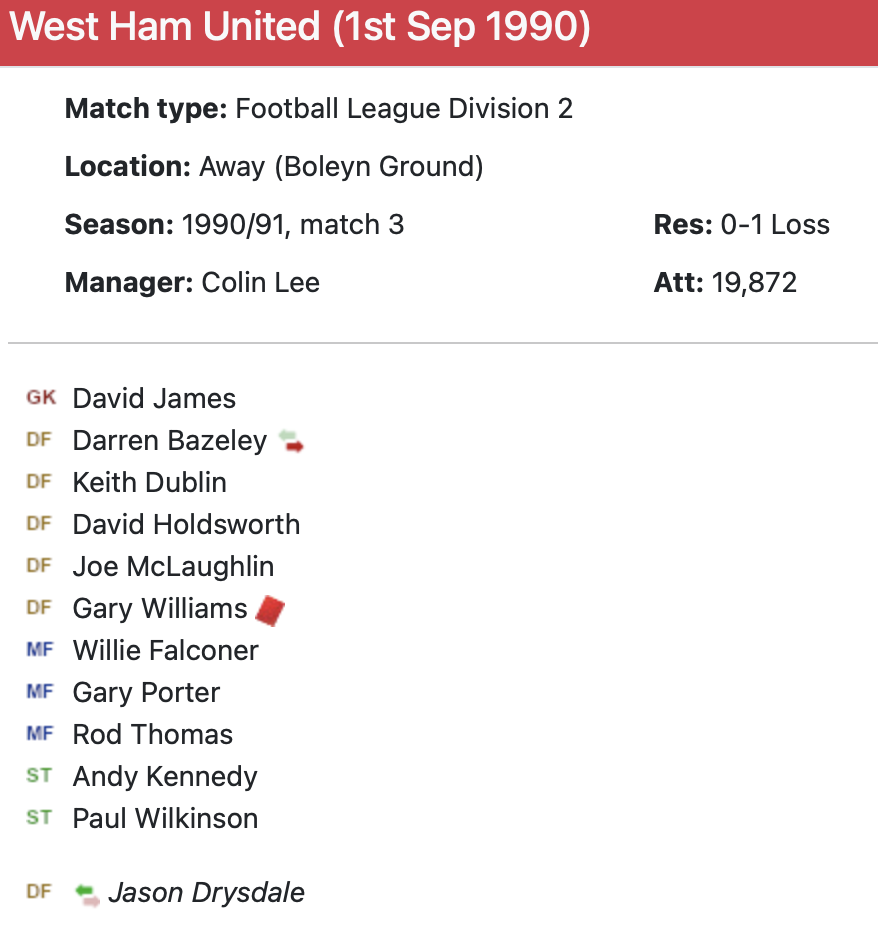Click the West Ham United match header

pos(300,28)
